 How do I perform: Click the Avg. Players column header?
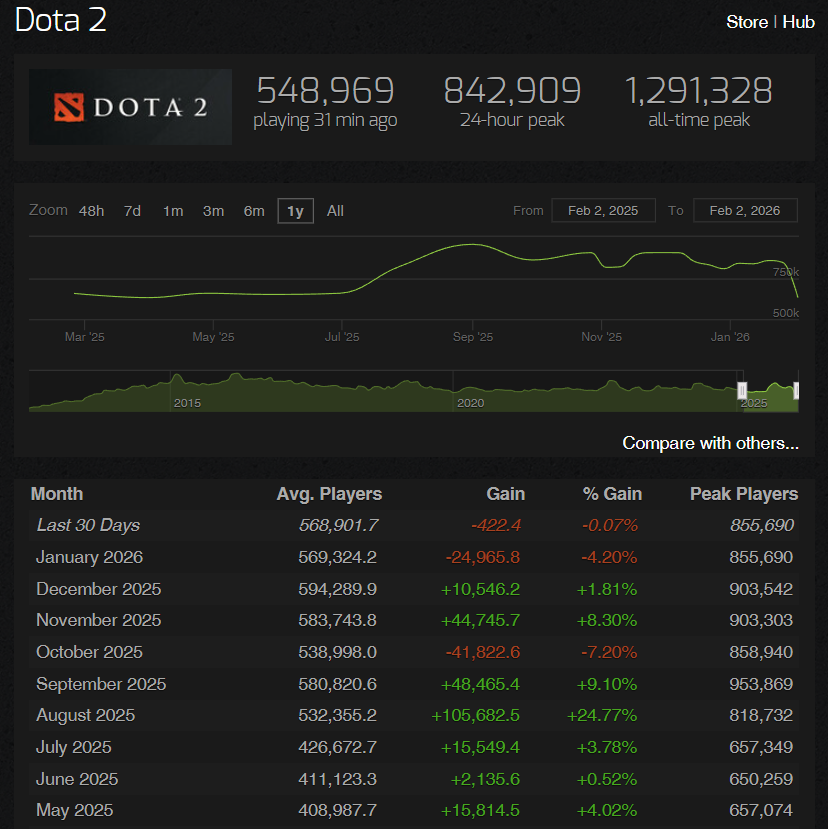329,493
